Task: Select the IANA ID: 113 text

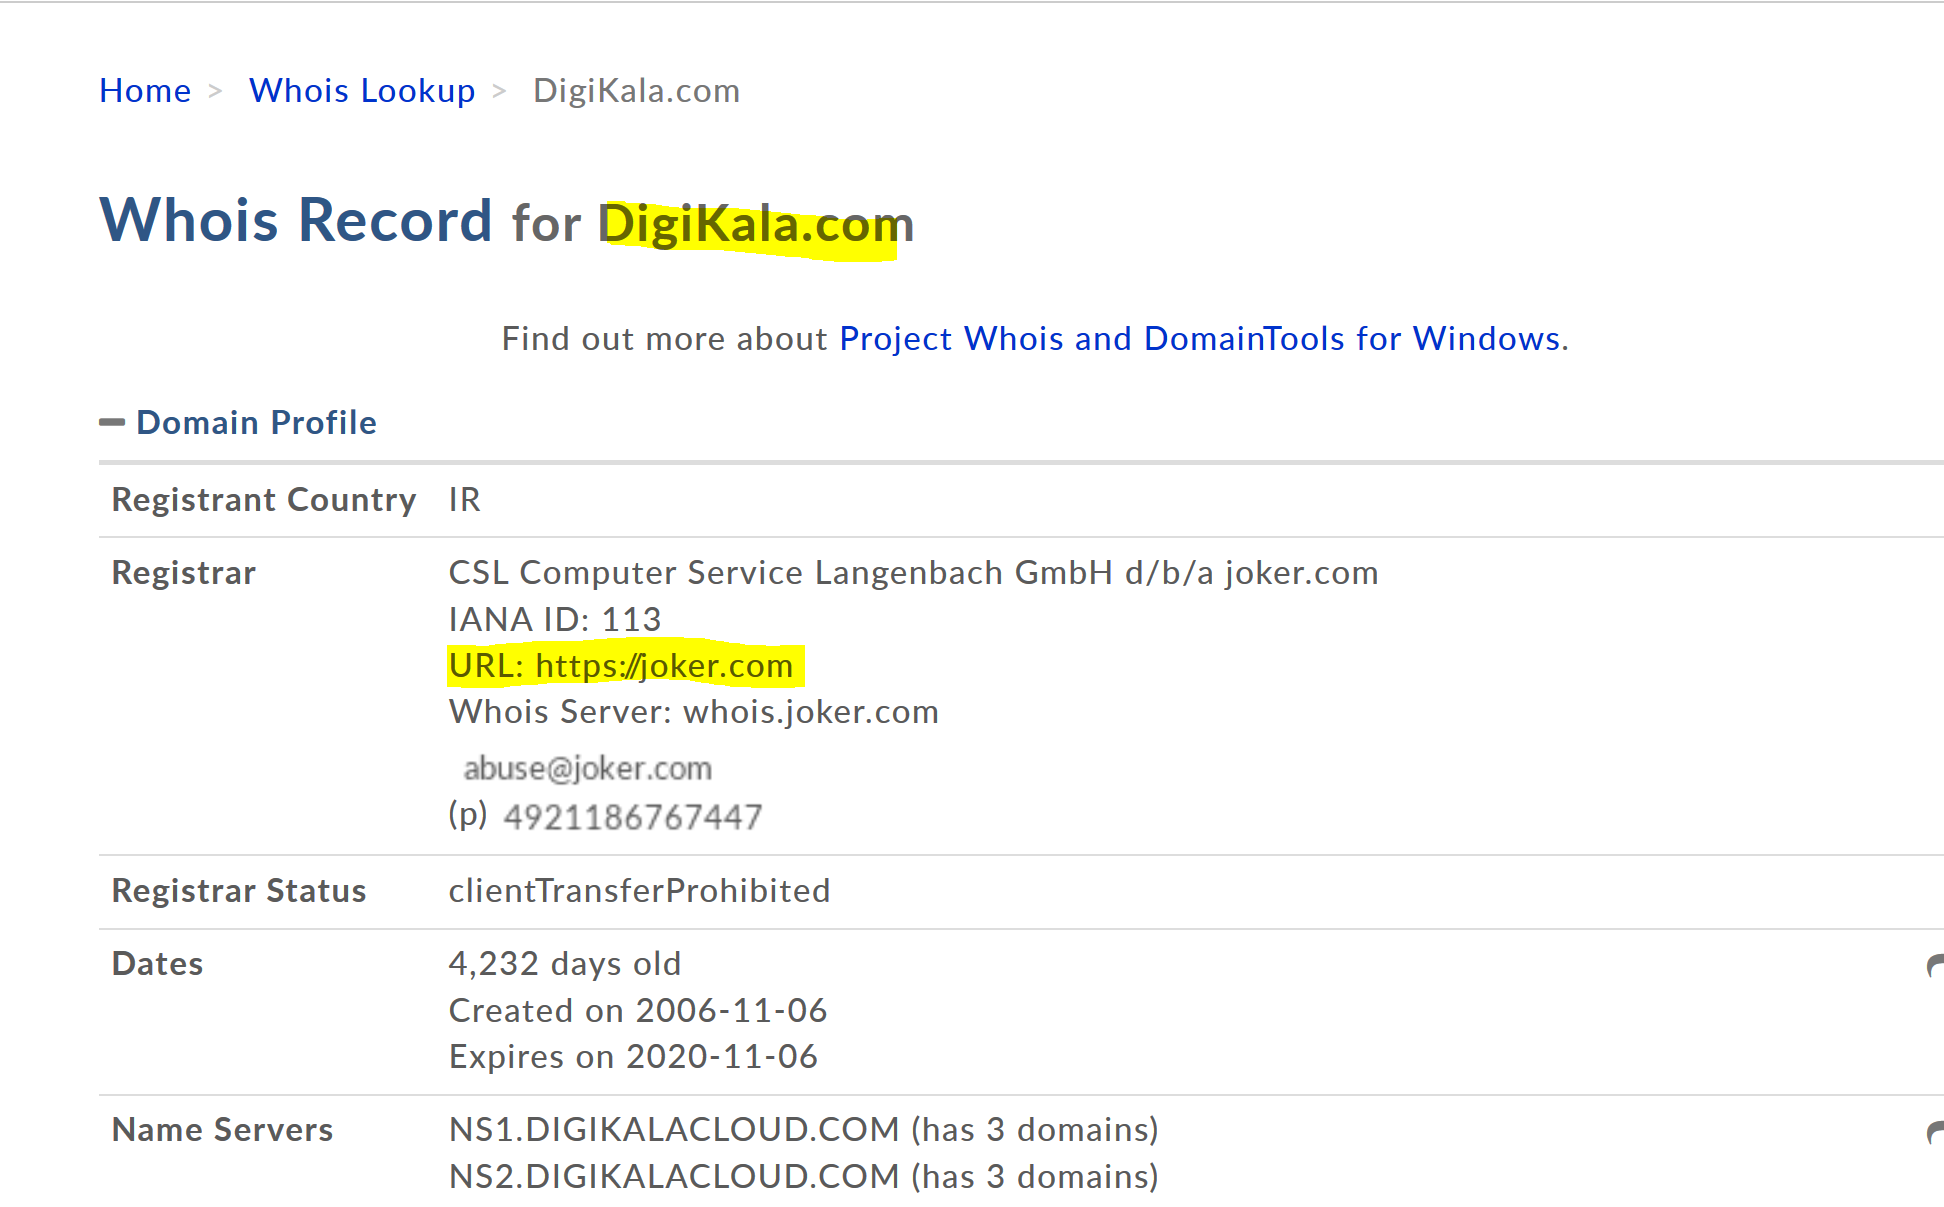Action: point(555,620)
